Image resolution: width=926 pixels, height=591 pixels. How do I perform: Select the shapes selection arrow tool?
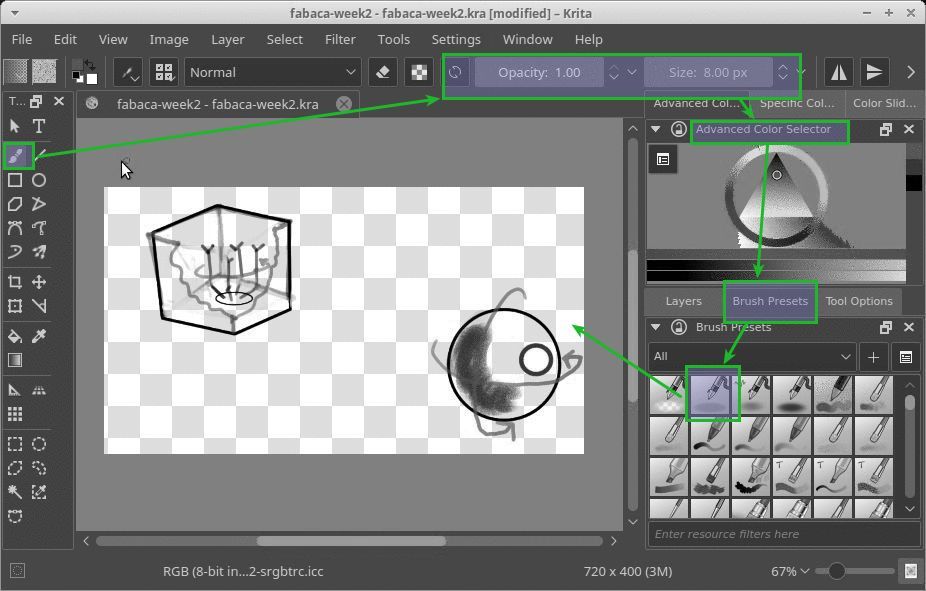click(15, 126)
